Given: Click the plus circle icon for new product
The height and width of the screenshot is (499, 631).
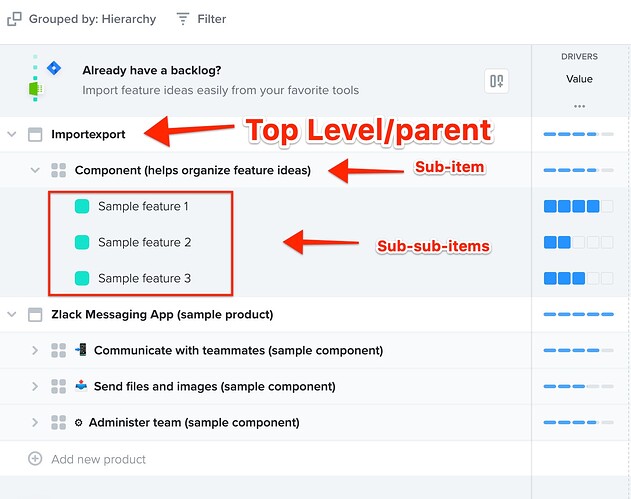Looking at the screenshot, I should click(x=35, y=459).
